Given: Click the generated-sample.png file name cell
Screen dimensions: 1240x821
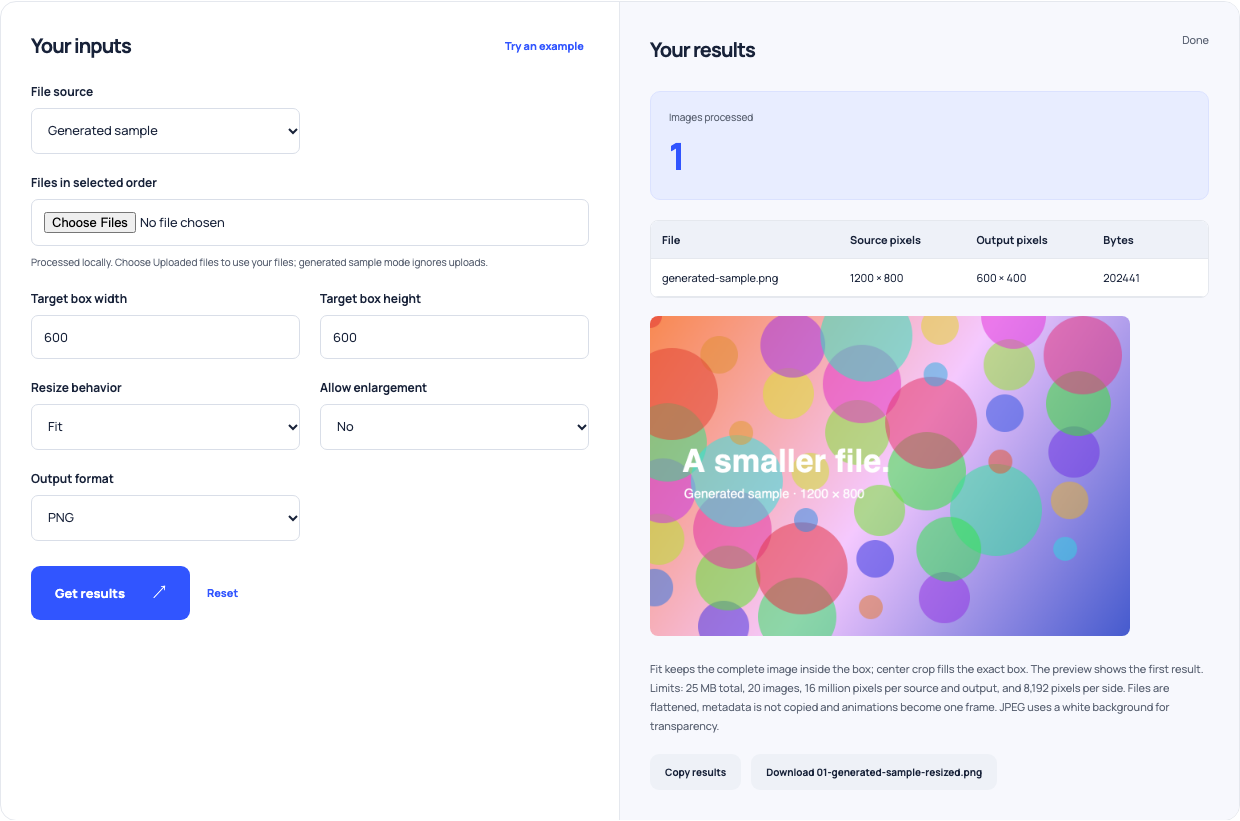Looking at the screenshot, I should (720, 278).
